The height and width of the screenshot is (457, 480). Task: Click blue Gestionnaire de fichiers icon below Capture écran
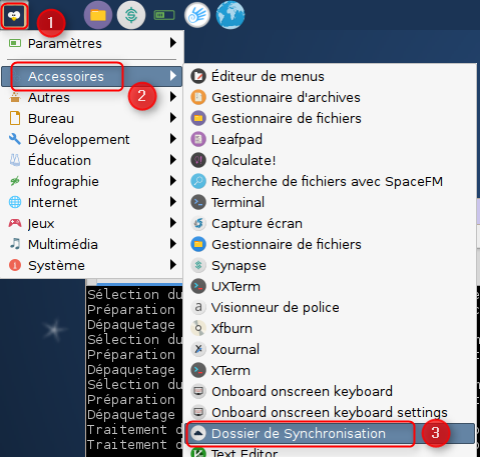coord(198,244)
